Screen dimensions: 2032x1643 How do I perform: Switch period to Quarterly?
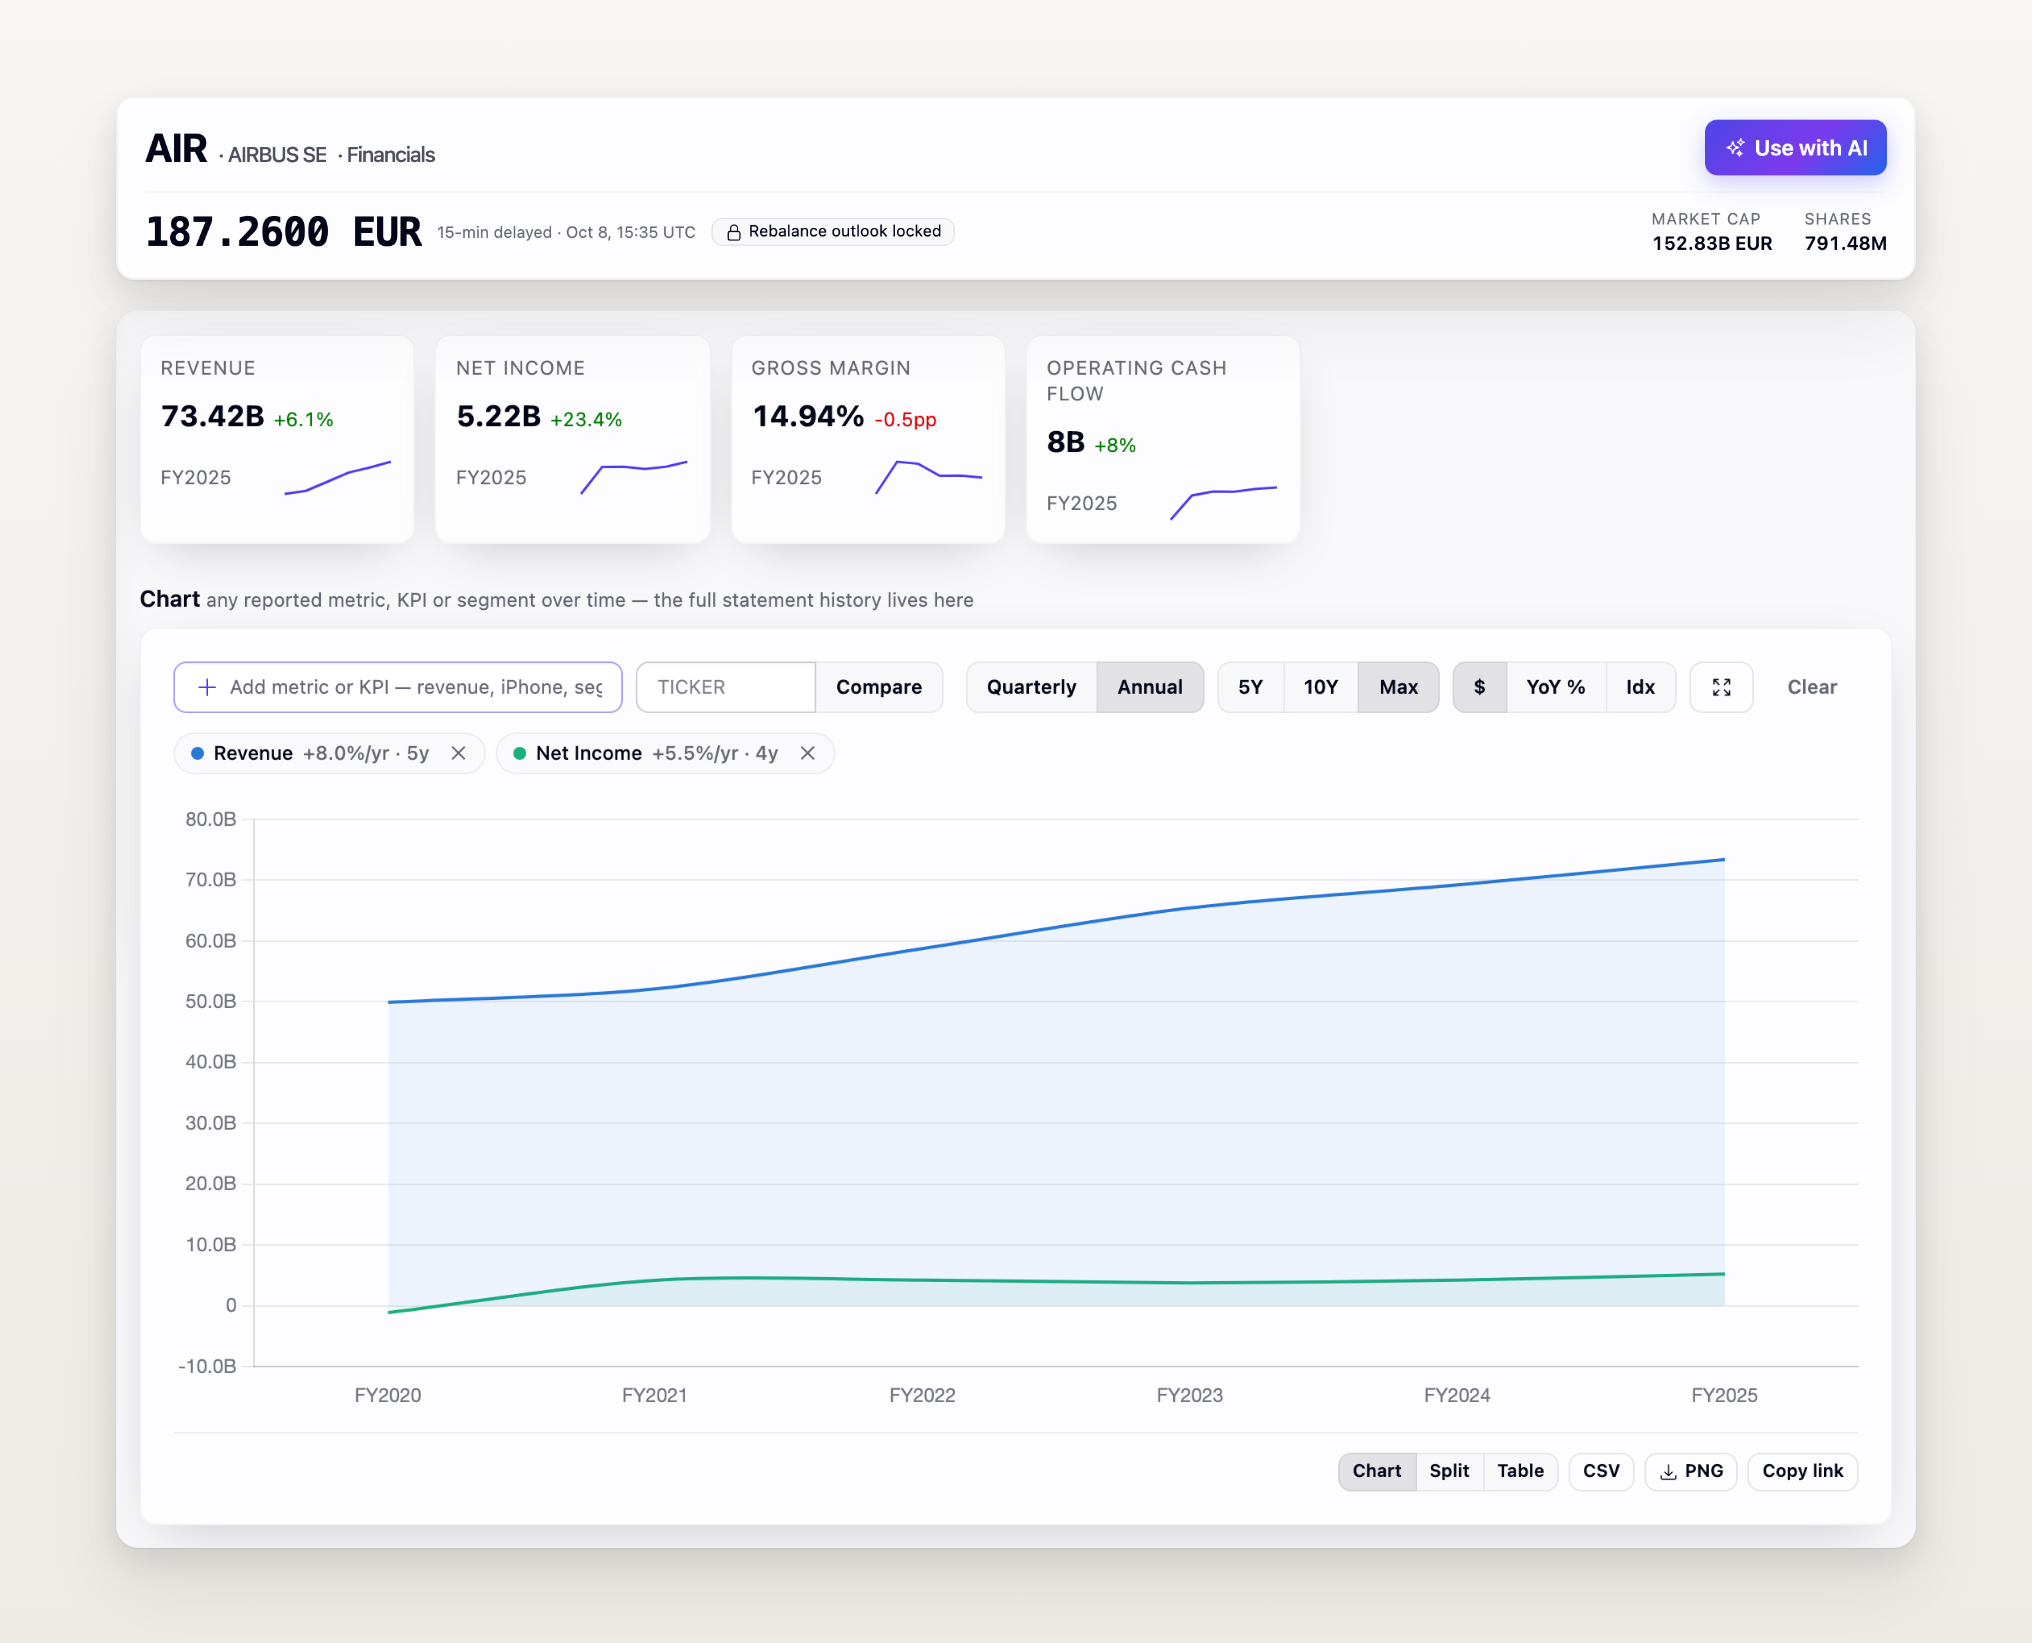tap(1031, 687)
